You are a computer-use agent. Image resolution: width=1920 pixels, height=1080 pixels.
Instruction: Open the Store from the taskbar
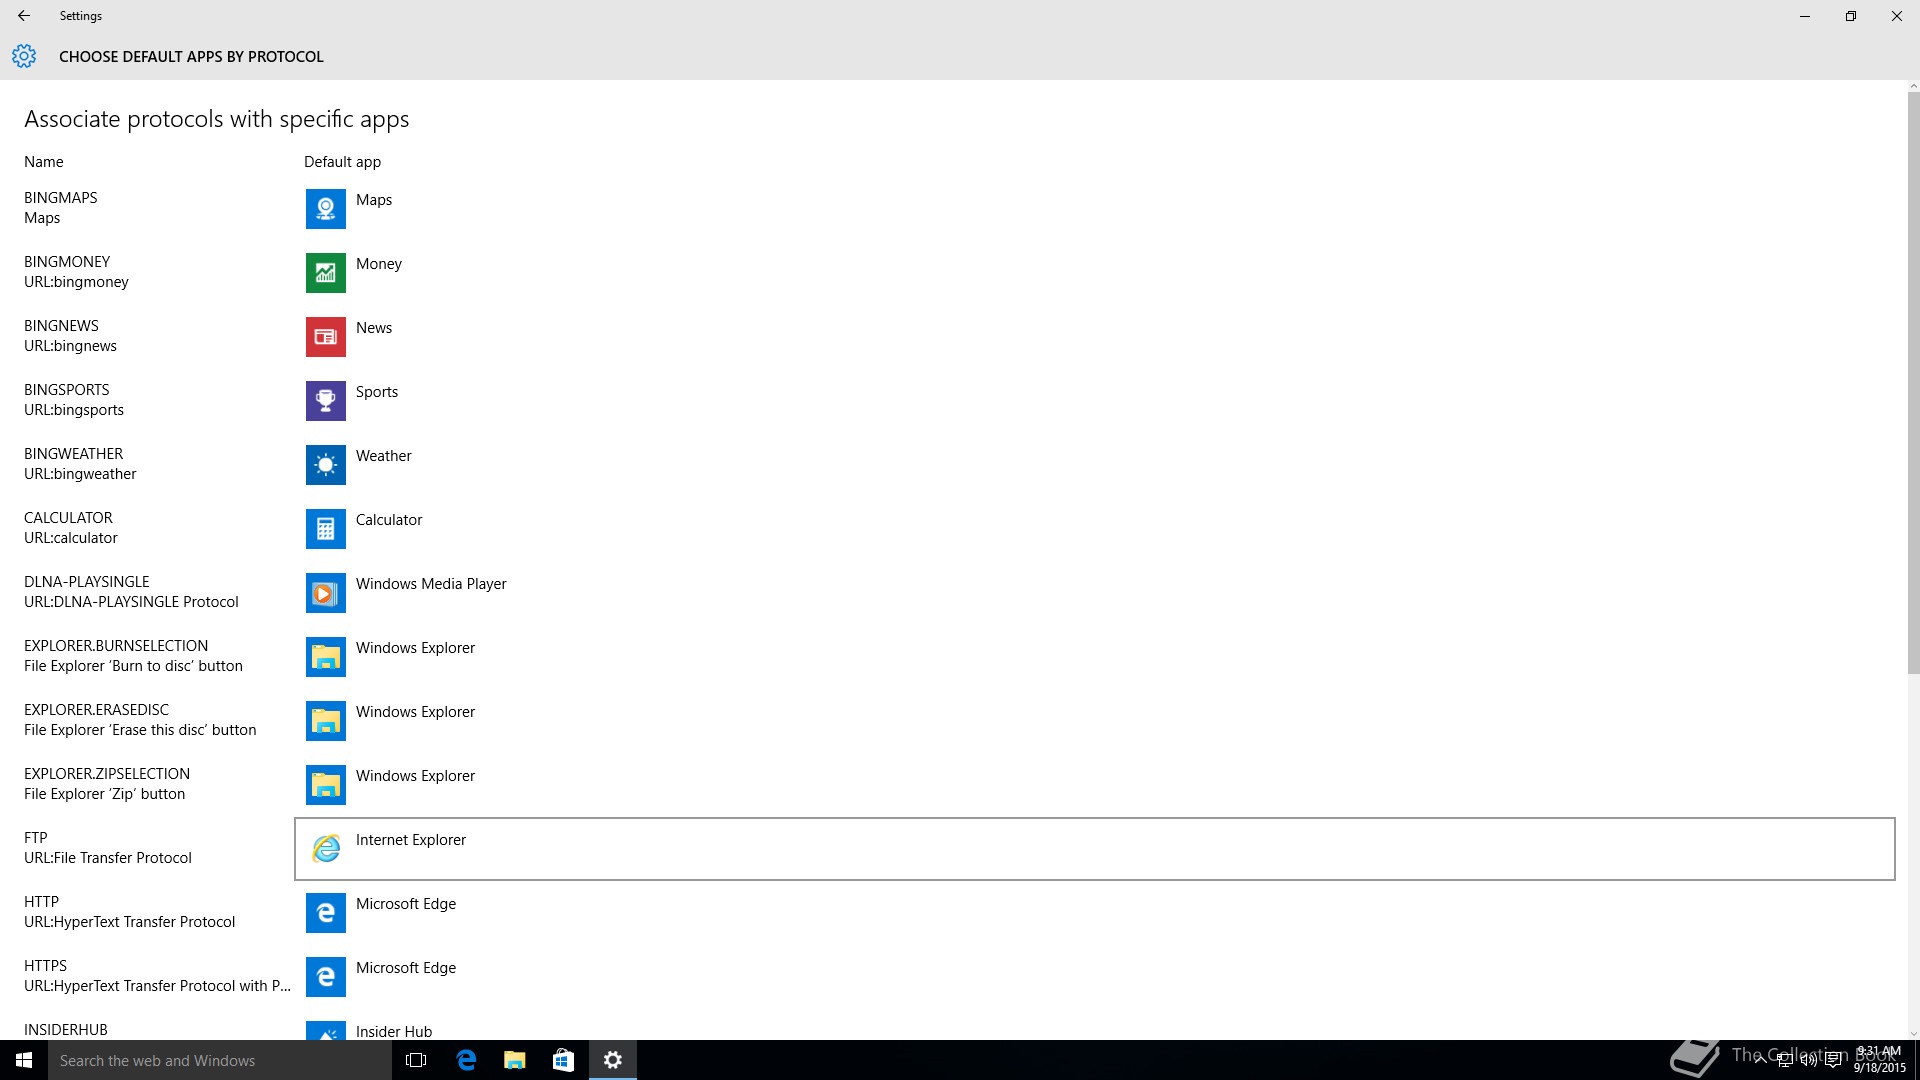[x=563, y=1060]
